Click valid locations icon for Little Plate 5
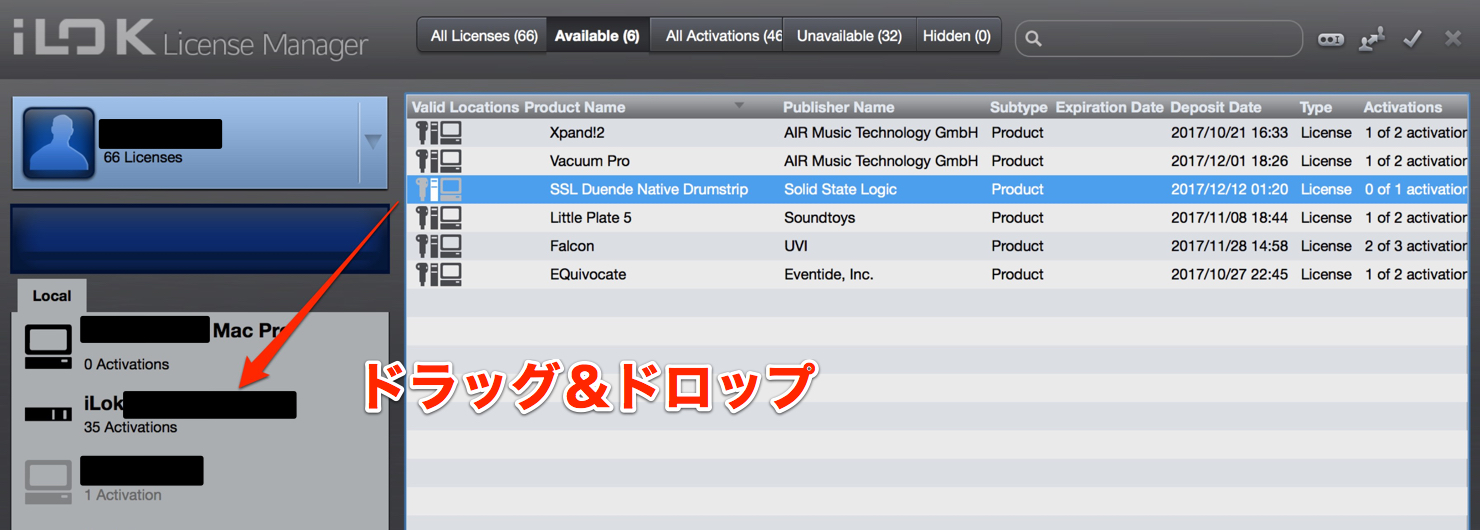1480x530 pixels. 439,218
